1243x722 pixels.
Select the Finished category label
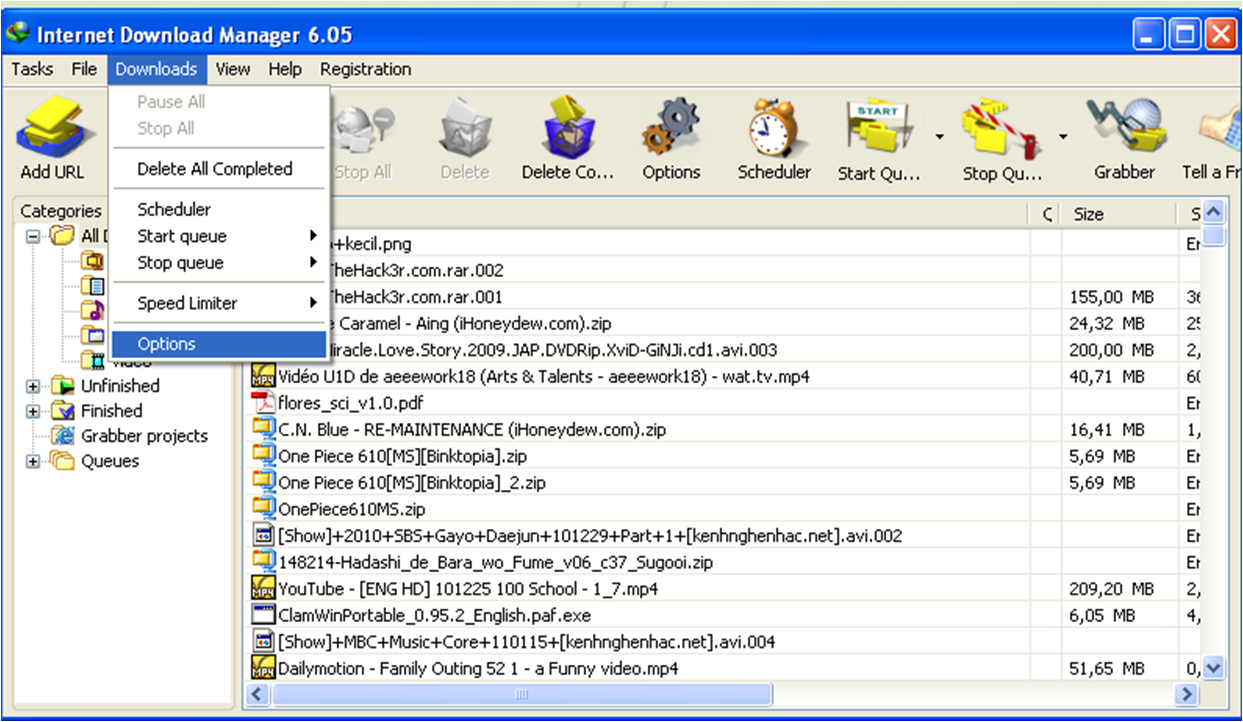point(111,411)
